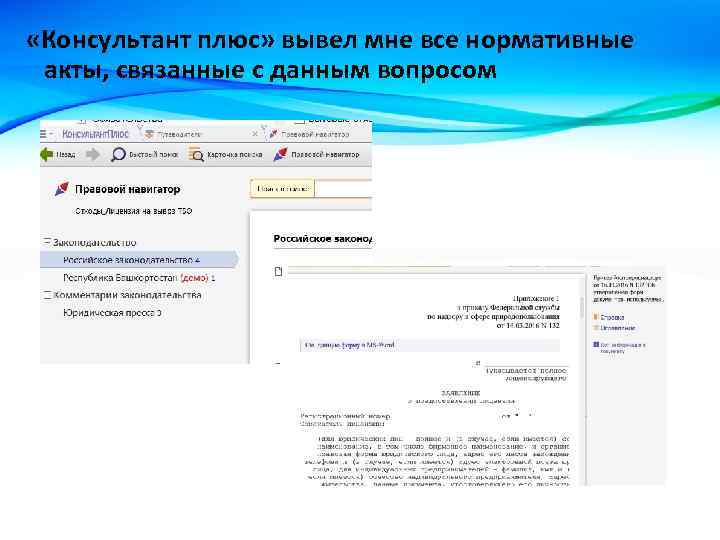Collapse Комментарии законодательства section
The width and height of the screenshot is (720, 540).
click(47, 295)
